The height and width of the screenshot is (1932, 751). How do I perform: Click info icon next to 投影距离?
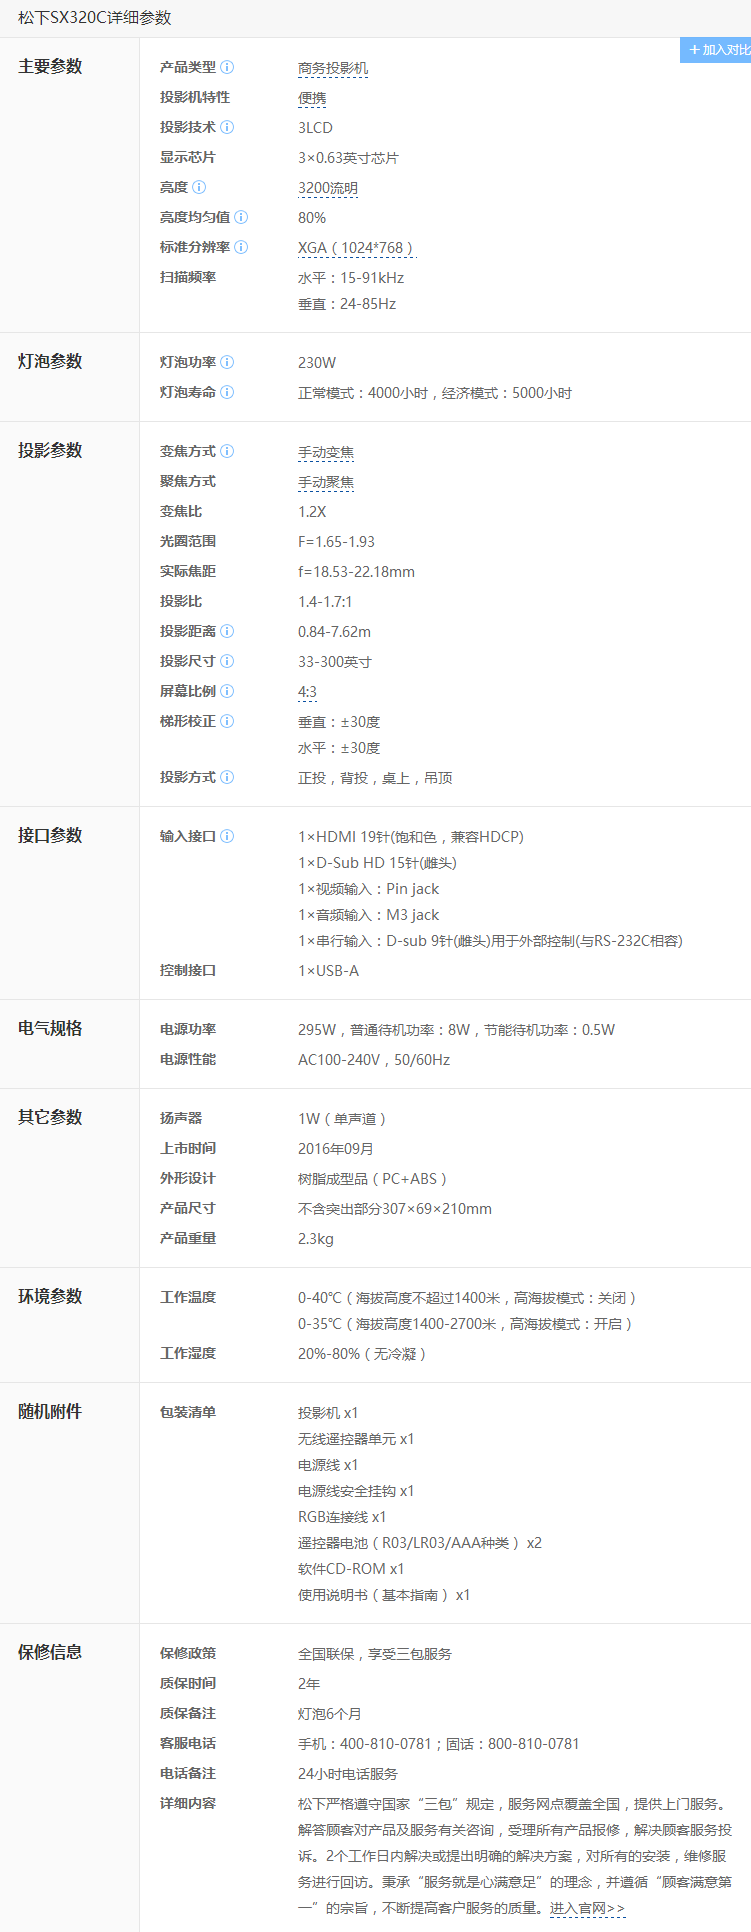pos(227,631)
